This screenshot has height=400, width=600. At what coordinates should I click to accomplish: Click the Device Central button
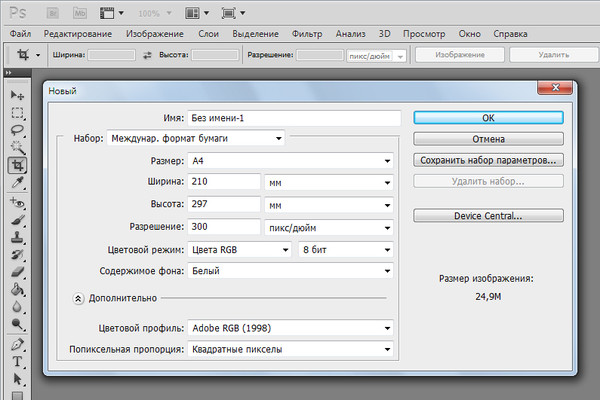coord(488,216)
